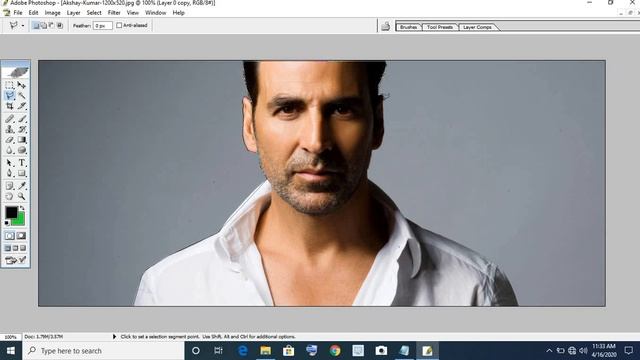Screen dimensions: 640x360
Task: Open the Select menu
Action: click(x=94, y=13)
